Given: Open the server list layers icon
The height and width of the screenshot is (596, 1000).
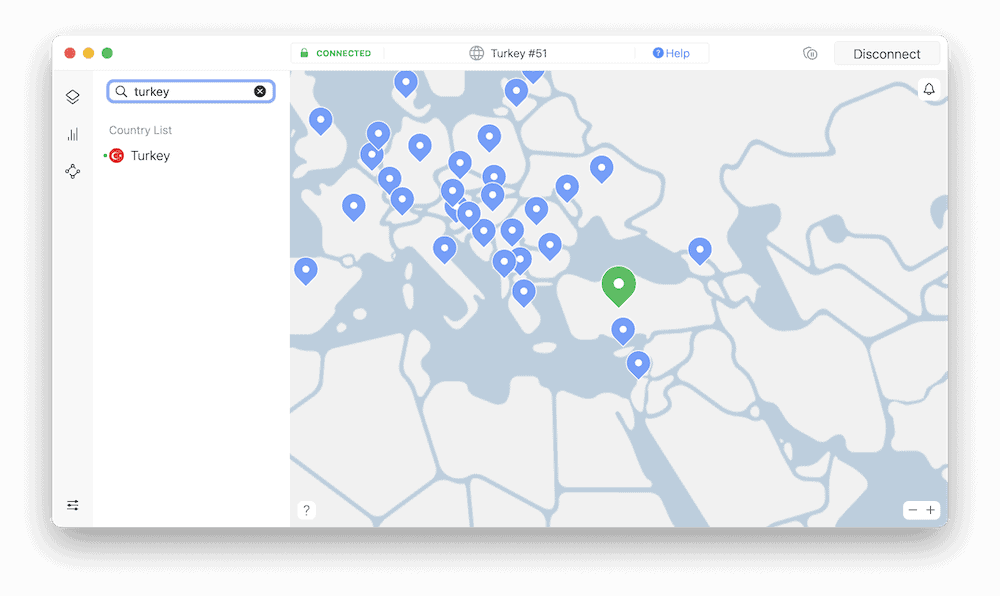Looking at the screenshot, I should point(72,97).
